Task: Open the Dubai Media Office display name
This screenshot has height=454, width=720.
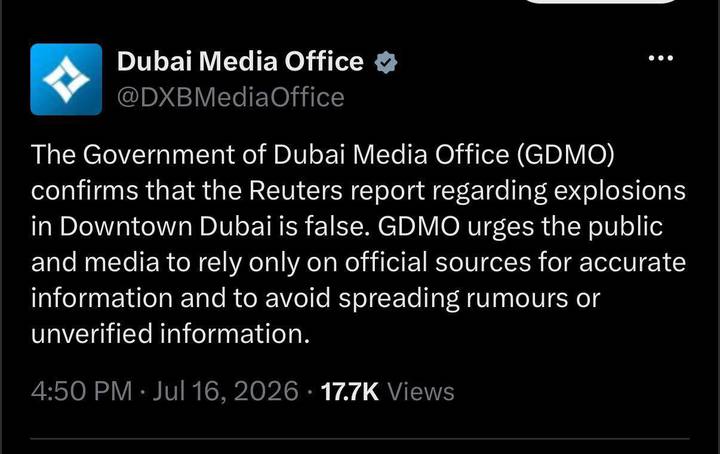Action: coord(240,62)
